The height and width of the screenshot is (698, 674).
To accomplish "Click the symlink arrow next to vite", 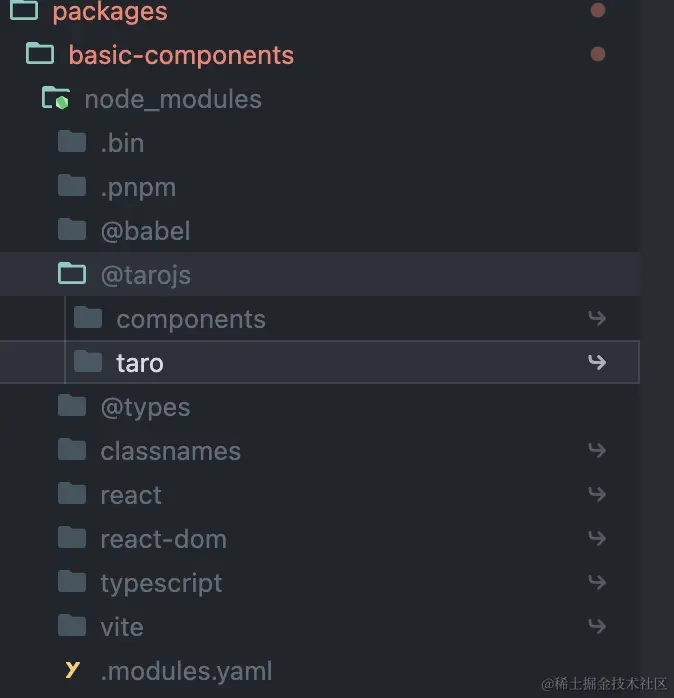I will point(597,626).
